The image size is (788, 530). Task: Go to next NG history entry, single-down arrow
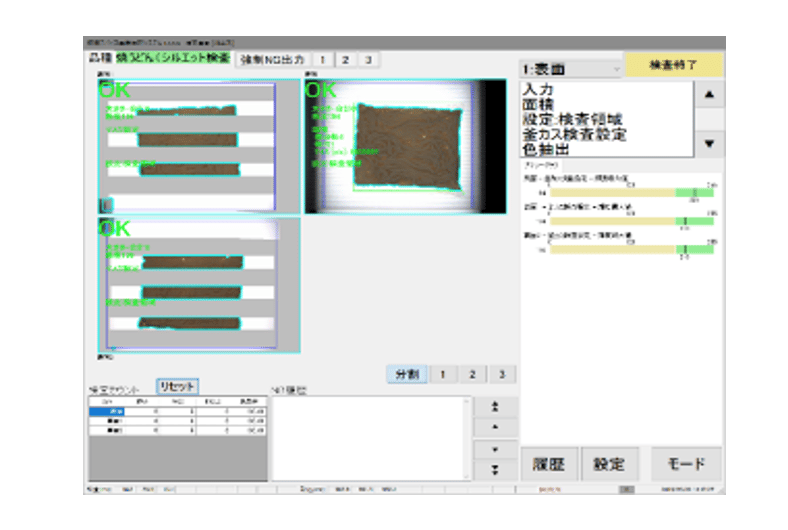point(495,449)
